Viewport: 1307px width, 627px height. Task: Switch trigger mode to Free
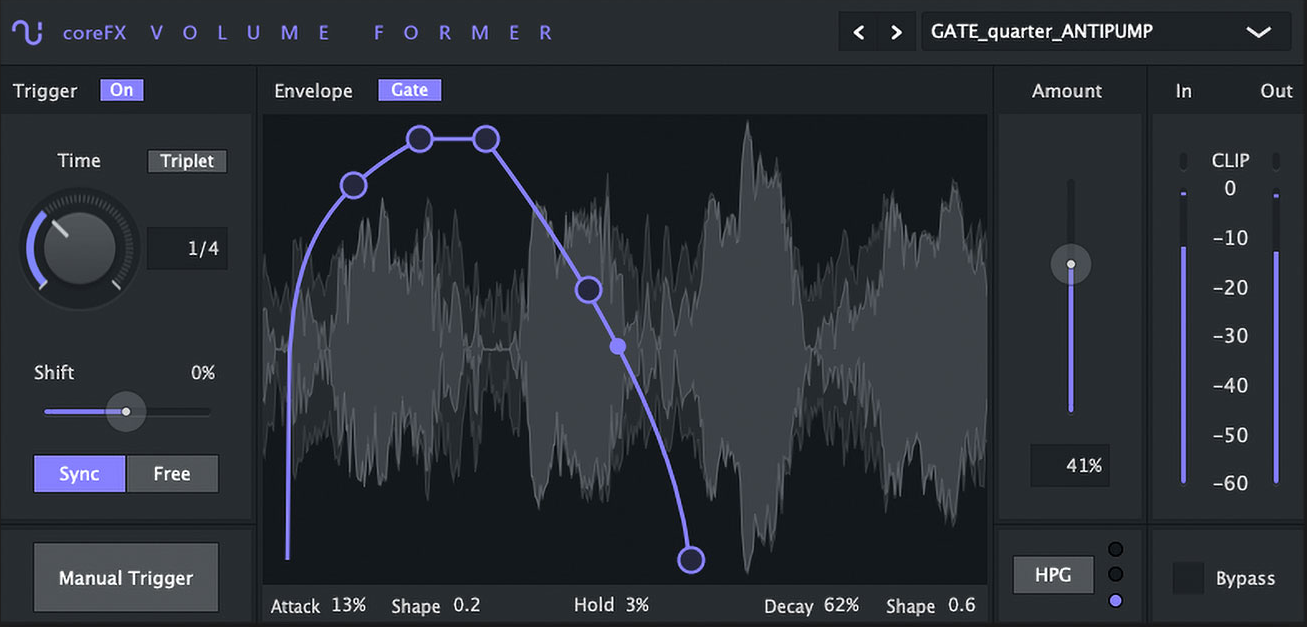pyautogui.click(x=172, y=473)
